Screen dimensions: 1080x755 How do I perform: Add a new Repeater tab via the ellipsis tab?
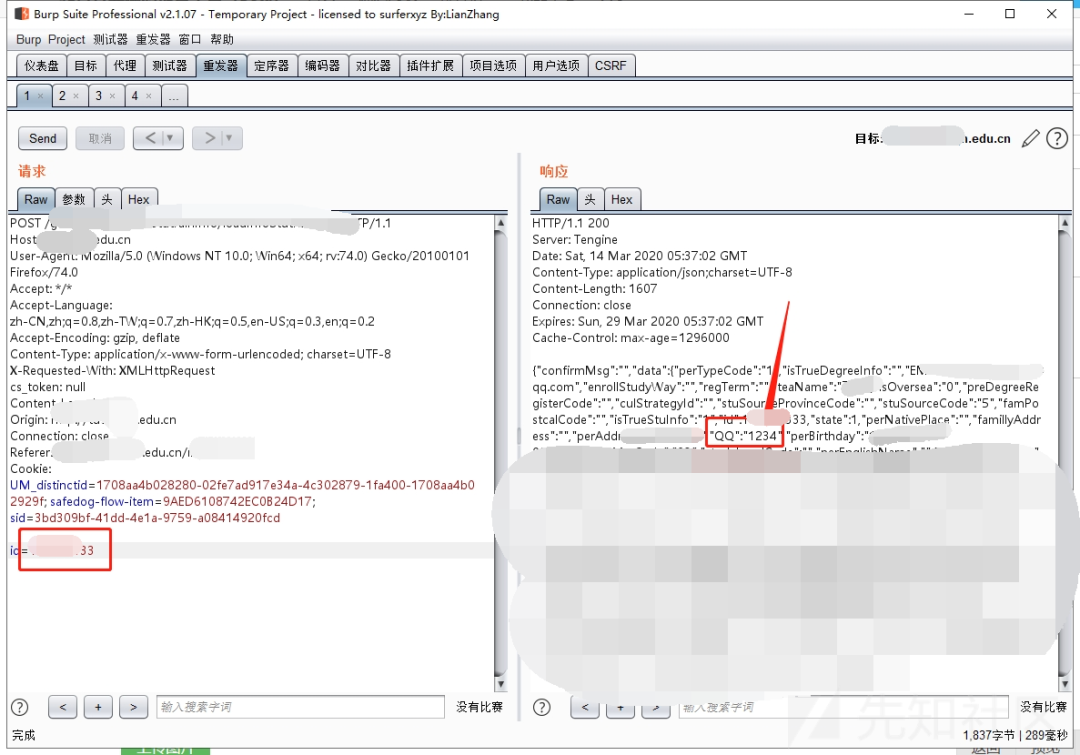coord(174,96)
